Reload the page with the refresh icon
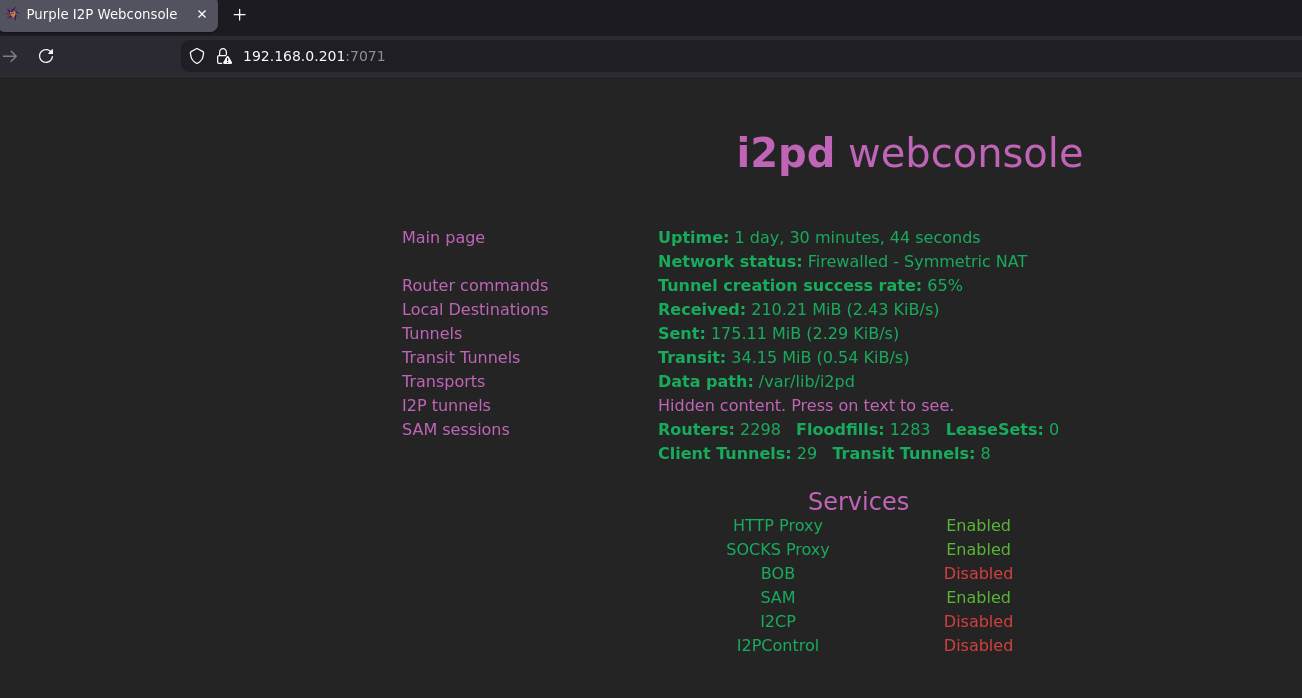Image resolution: width=1302 pixels, height=698 pixels. [x=46, y=56]
